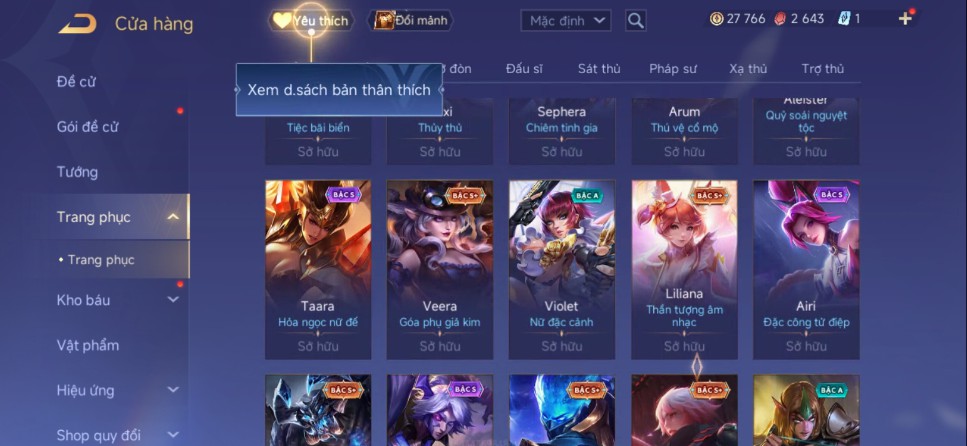Open the Yêu thích heart favorites
The height and width of the screenshot is (446, 967).
tap(311, 20)
